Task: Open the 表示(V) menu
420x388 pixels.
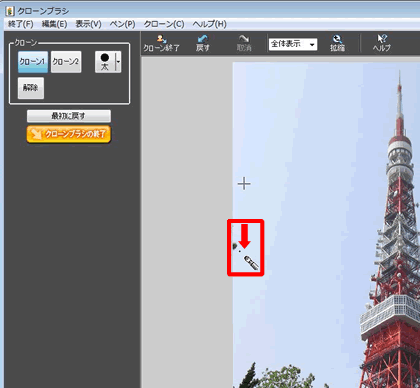Action: click(x=89, y=24)
